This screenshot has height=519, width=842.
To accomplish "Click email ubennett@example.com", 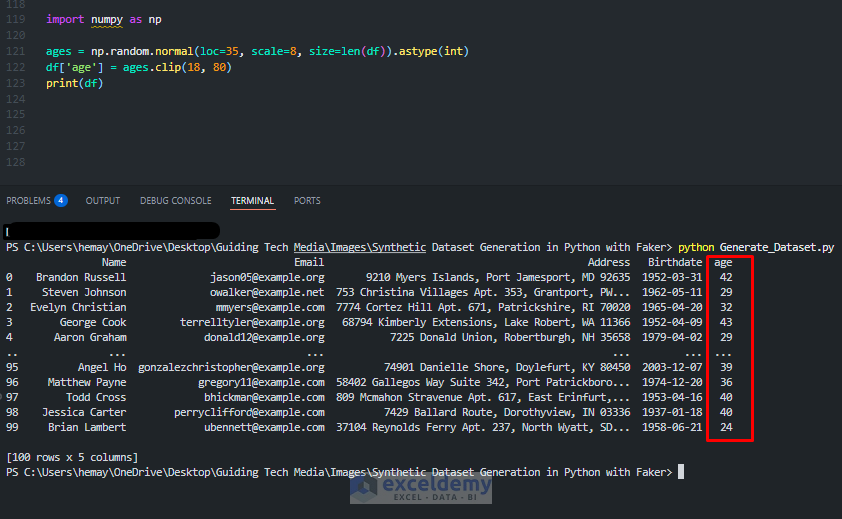I will [264, 428].
